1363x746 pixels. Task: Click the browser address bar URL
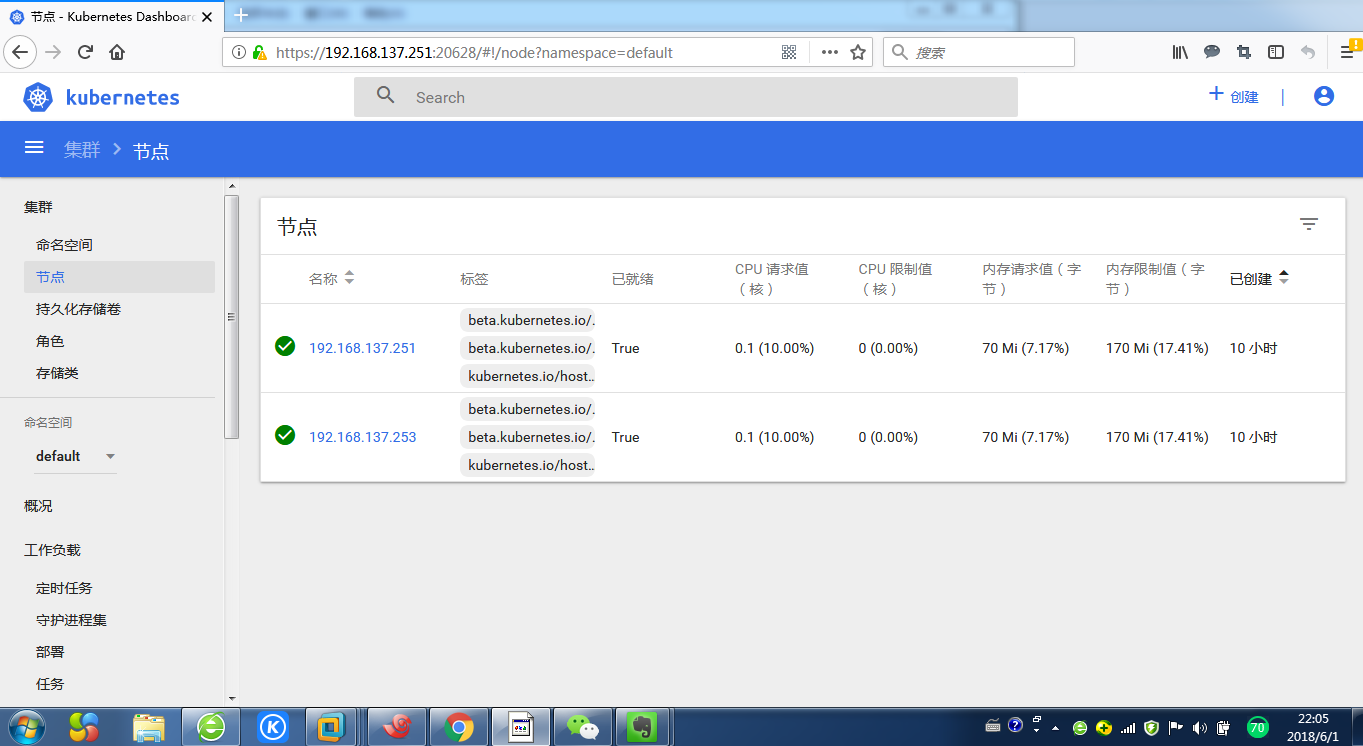tap(474, 52)
